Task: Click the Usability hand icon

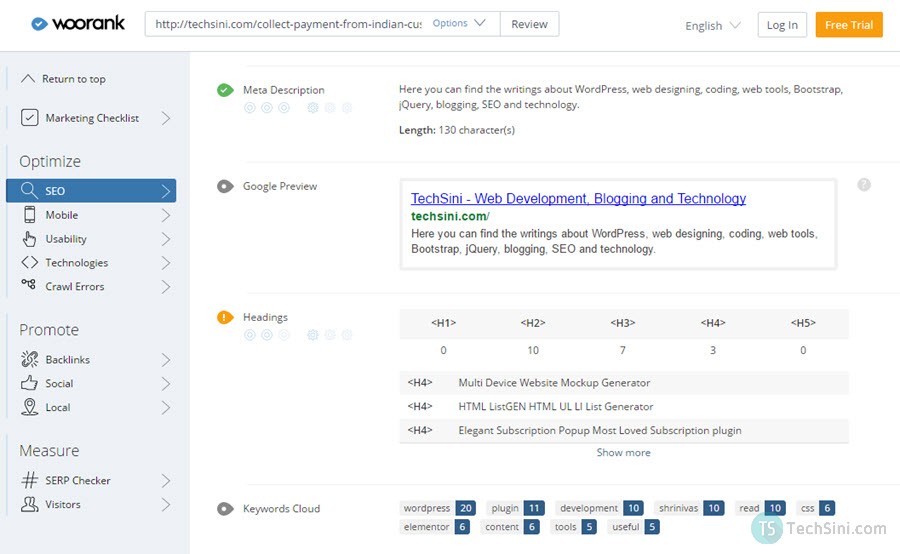Action: pyautogui.click(x=29, y=239)
